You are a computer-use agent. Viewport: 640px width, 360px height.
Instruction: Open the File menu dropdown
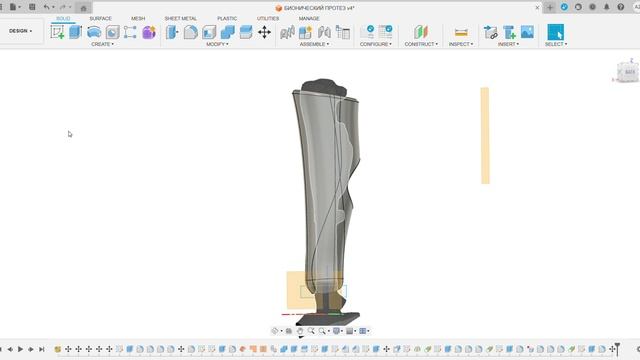15,7
